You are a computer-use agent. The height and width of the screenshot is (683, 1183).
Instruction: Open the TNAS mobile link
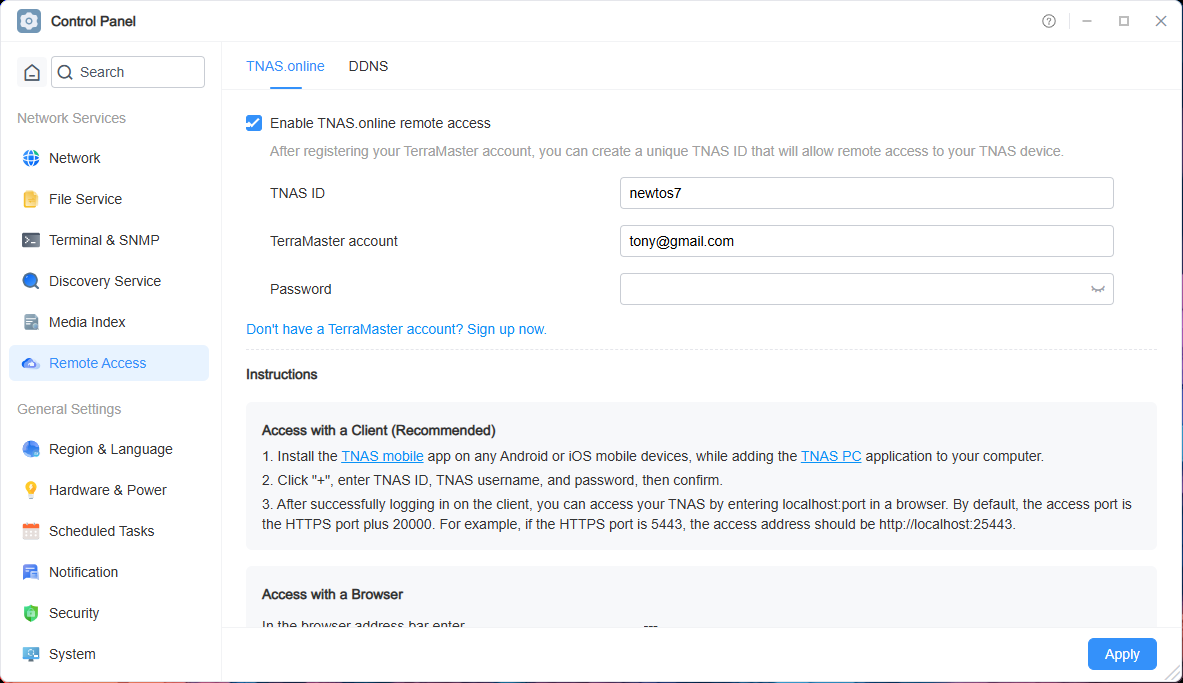382,456
